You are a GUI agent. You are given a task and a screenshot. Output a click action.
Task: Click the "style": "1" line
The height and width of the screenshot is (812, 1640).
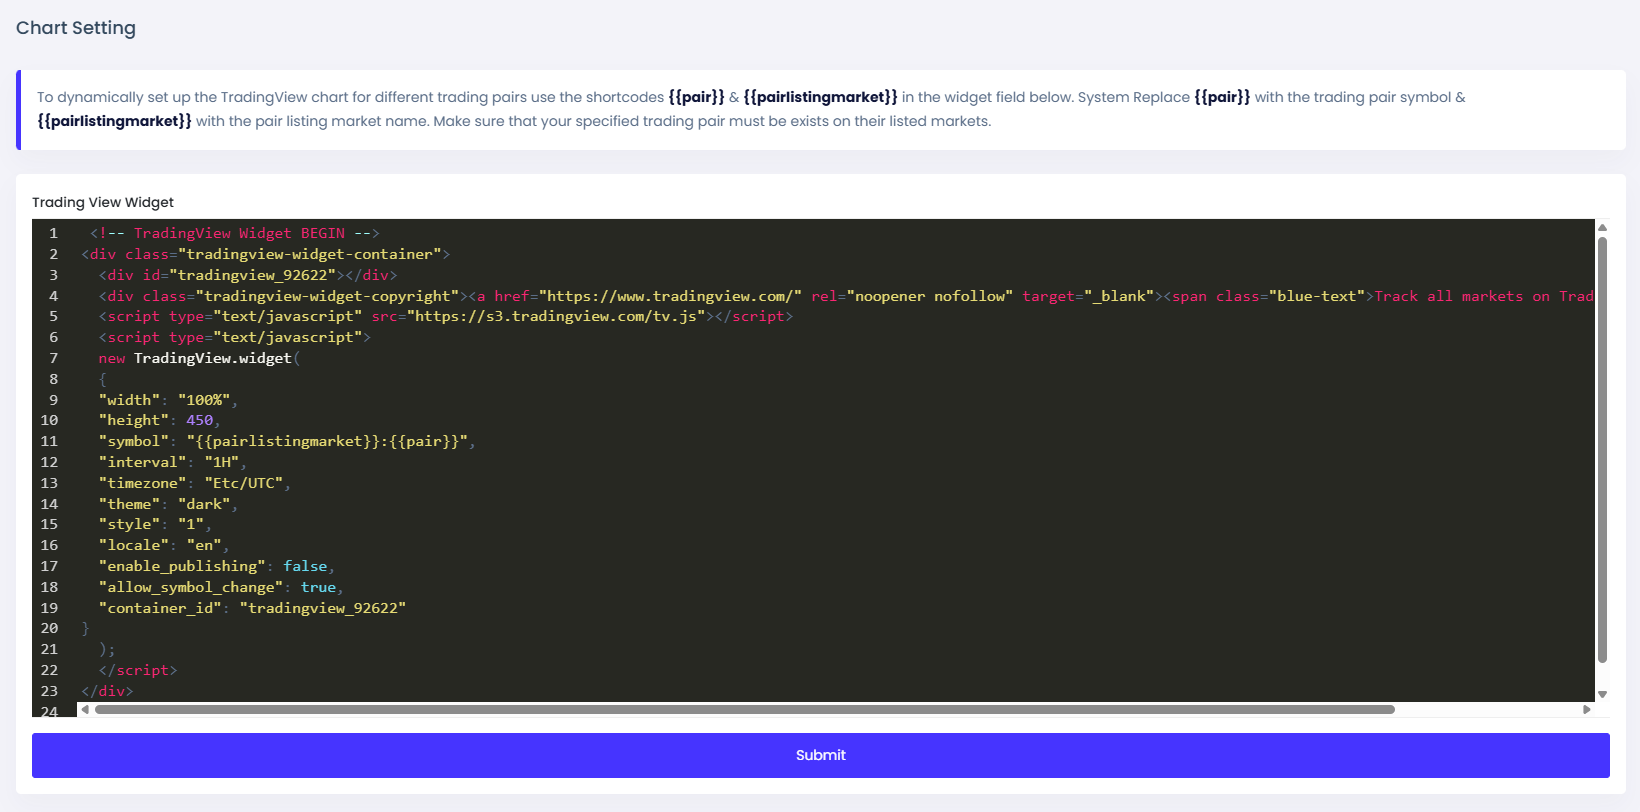pos(155,524)
